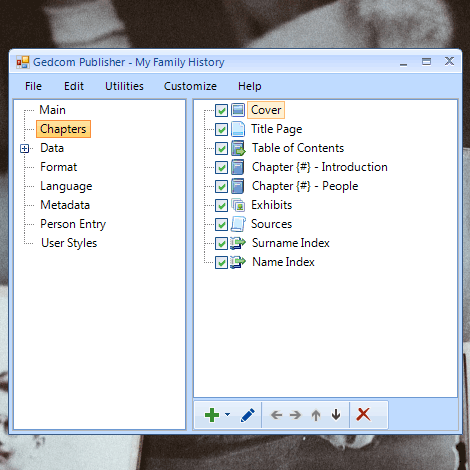Disable the Exhibits checkbox
470x470 pixels.
(221, 205)
